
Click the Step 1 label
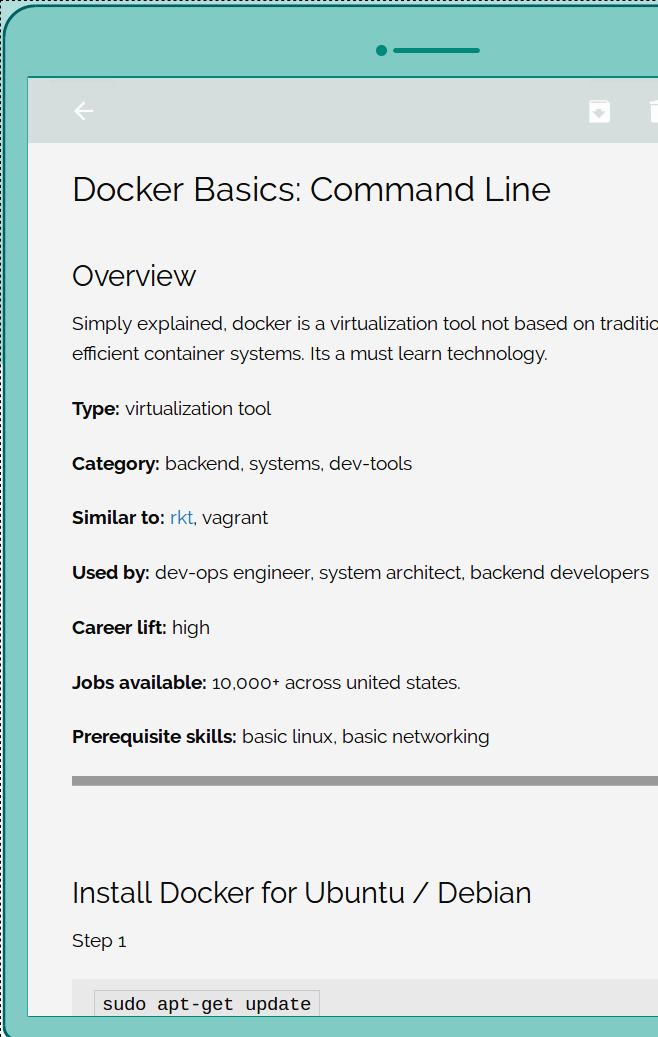pyautogui.click(x=99, y=940)
